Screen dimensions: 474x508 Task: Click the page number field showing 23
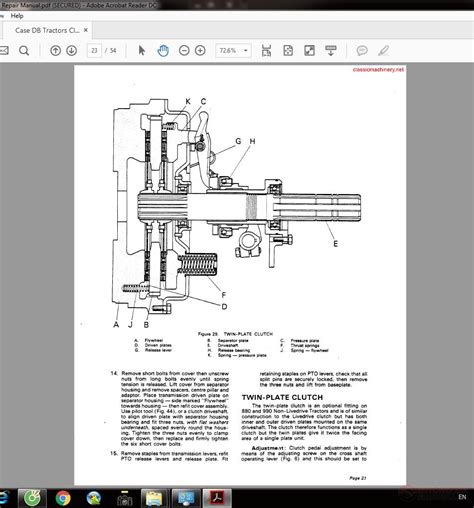tap(94, 51)
